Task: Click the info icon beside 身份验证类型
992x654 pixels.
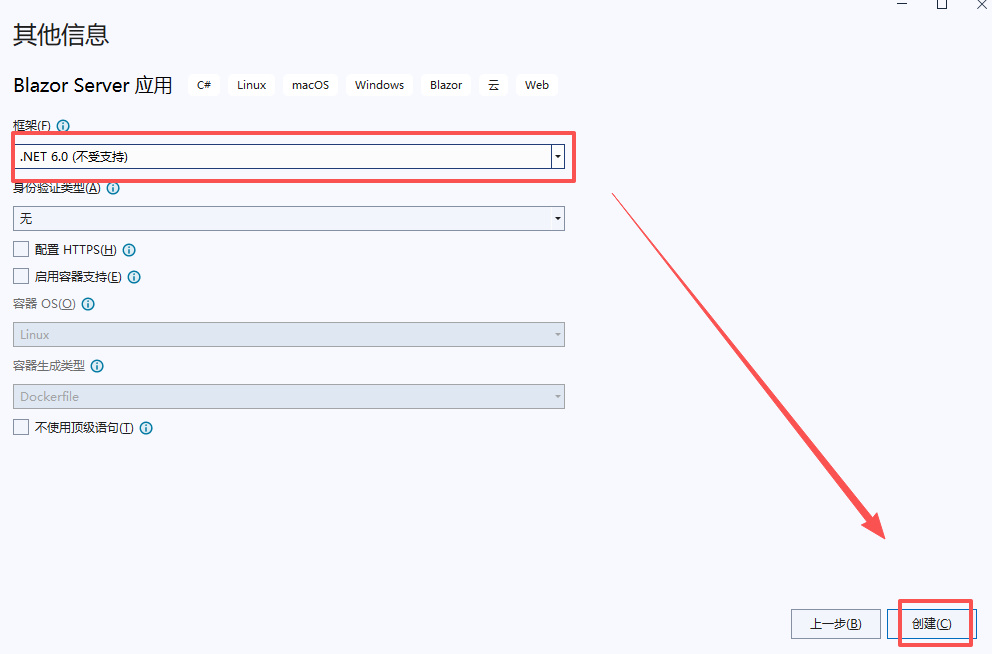Action: [x=113, y=188]
